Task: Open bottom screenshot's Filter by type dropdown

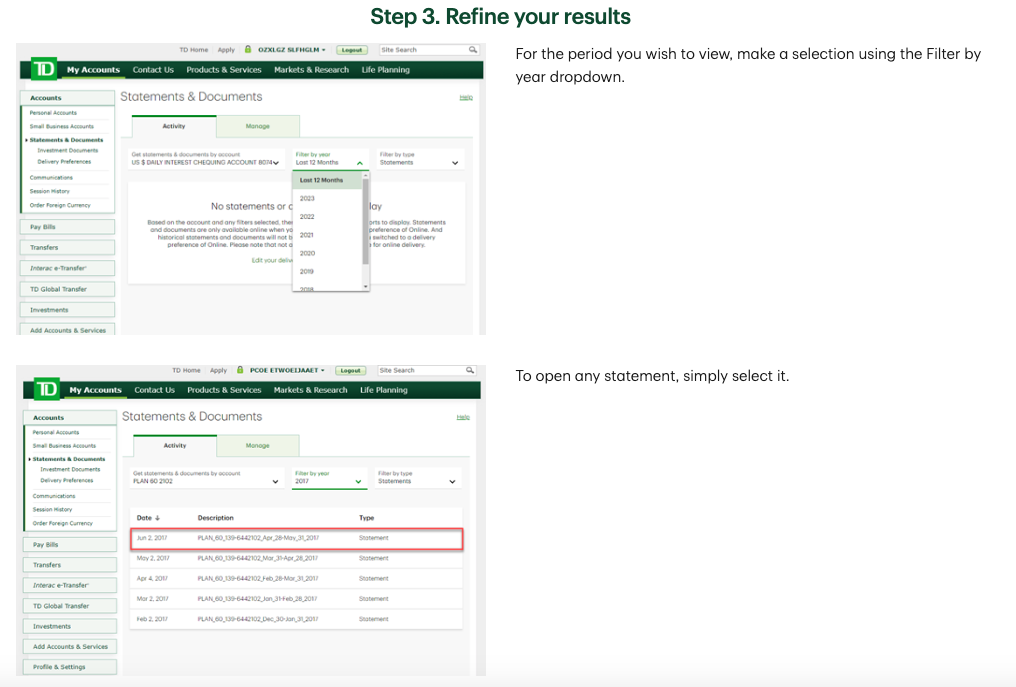Action: (x=417, y=478)
